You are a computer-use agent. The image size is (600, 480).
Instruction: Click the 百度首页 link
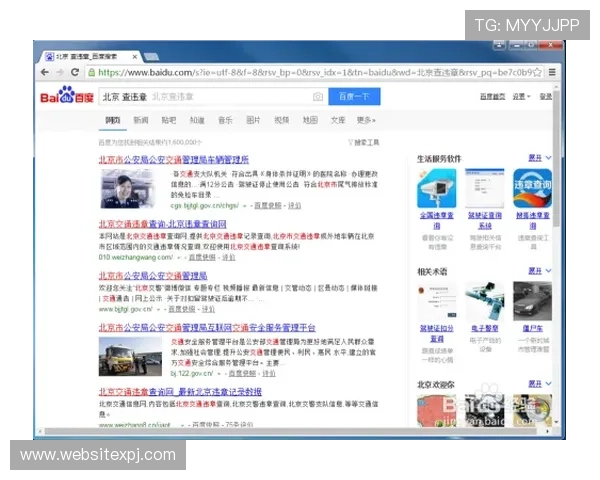coord(492,96)
